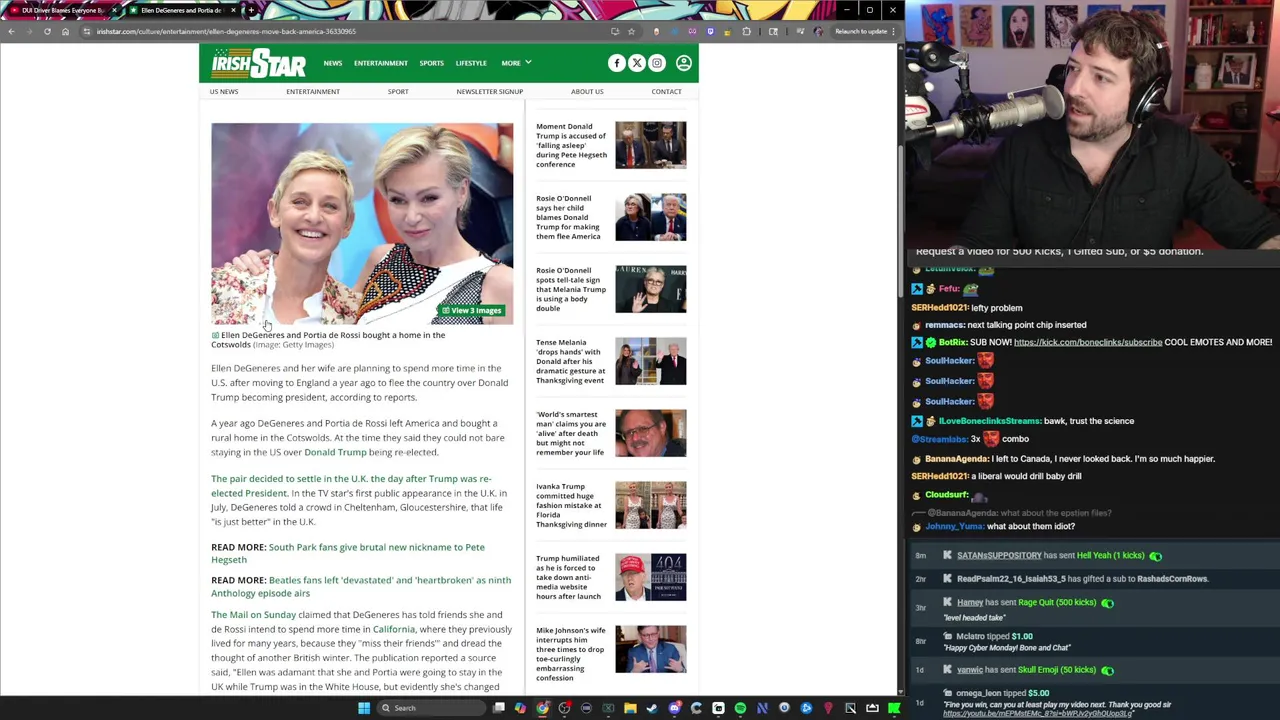Open the 'pair decided to settle in U.K.' link

click(x=351, y=486)
